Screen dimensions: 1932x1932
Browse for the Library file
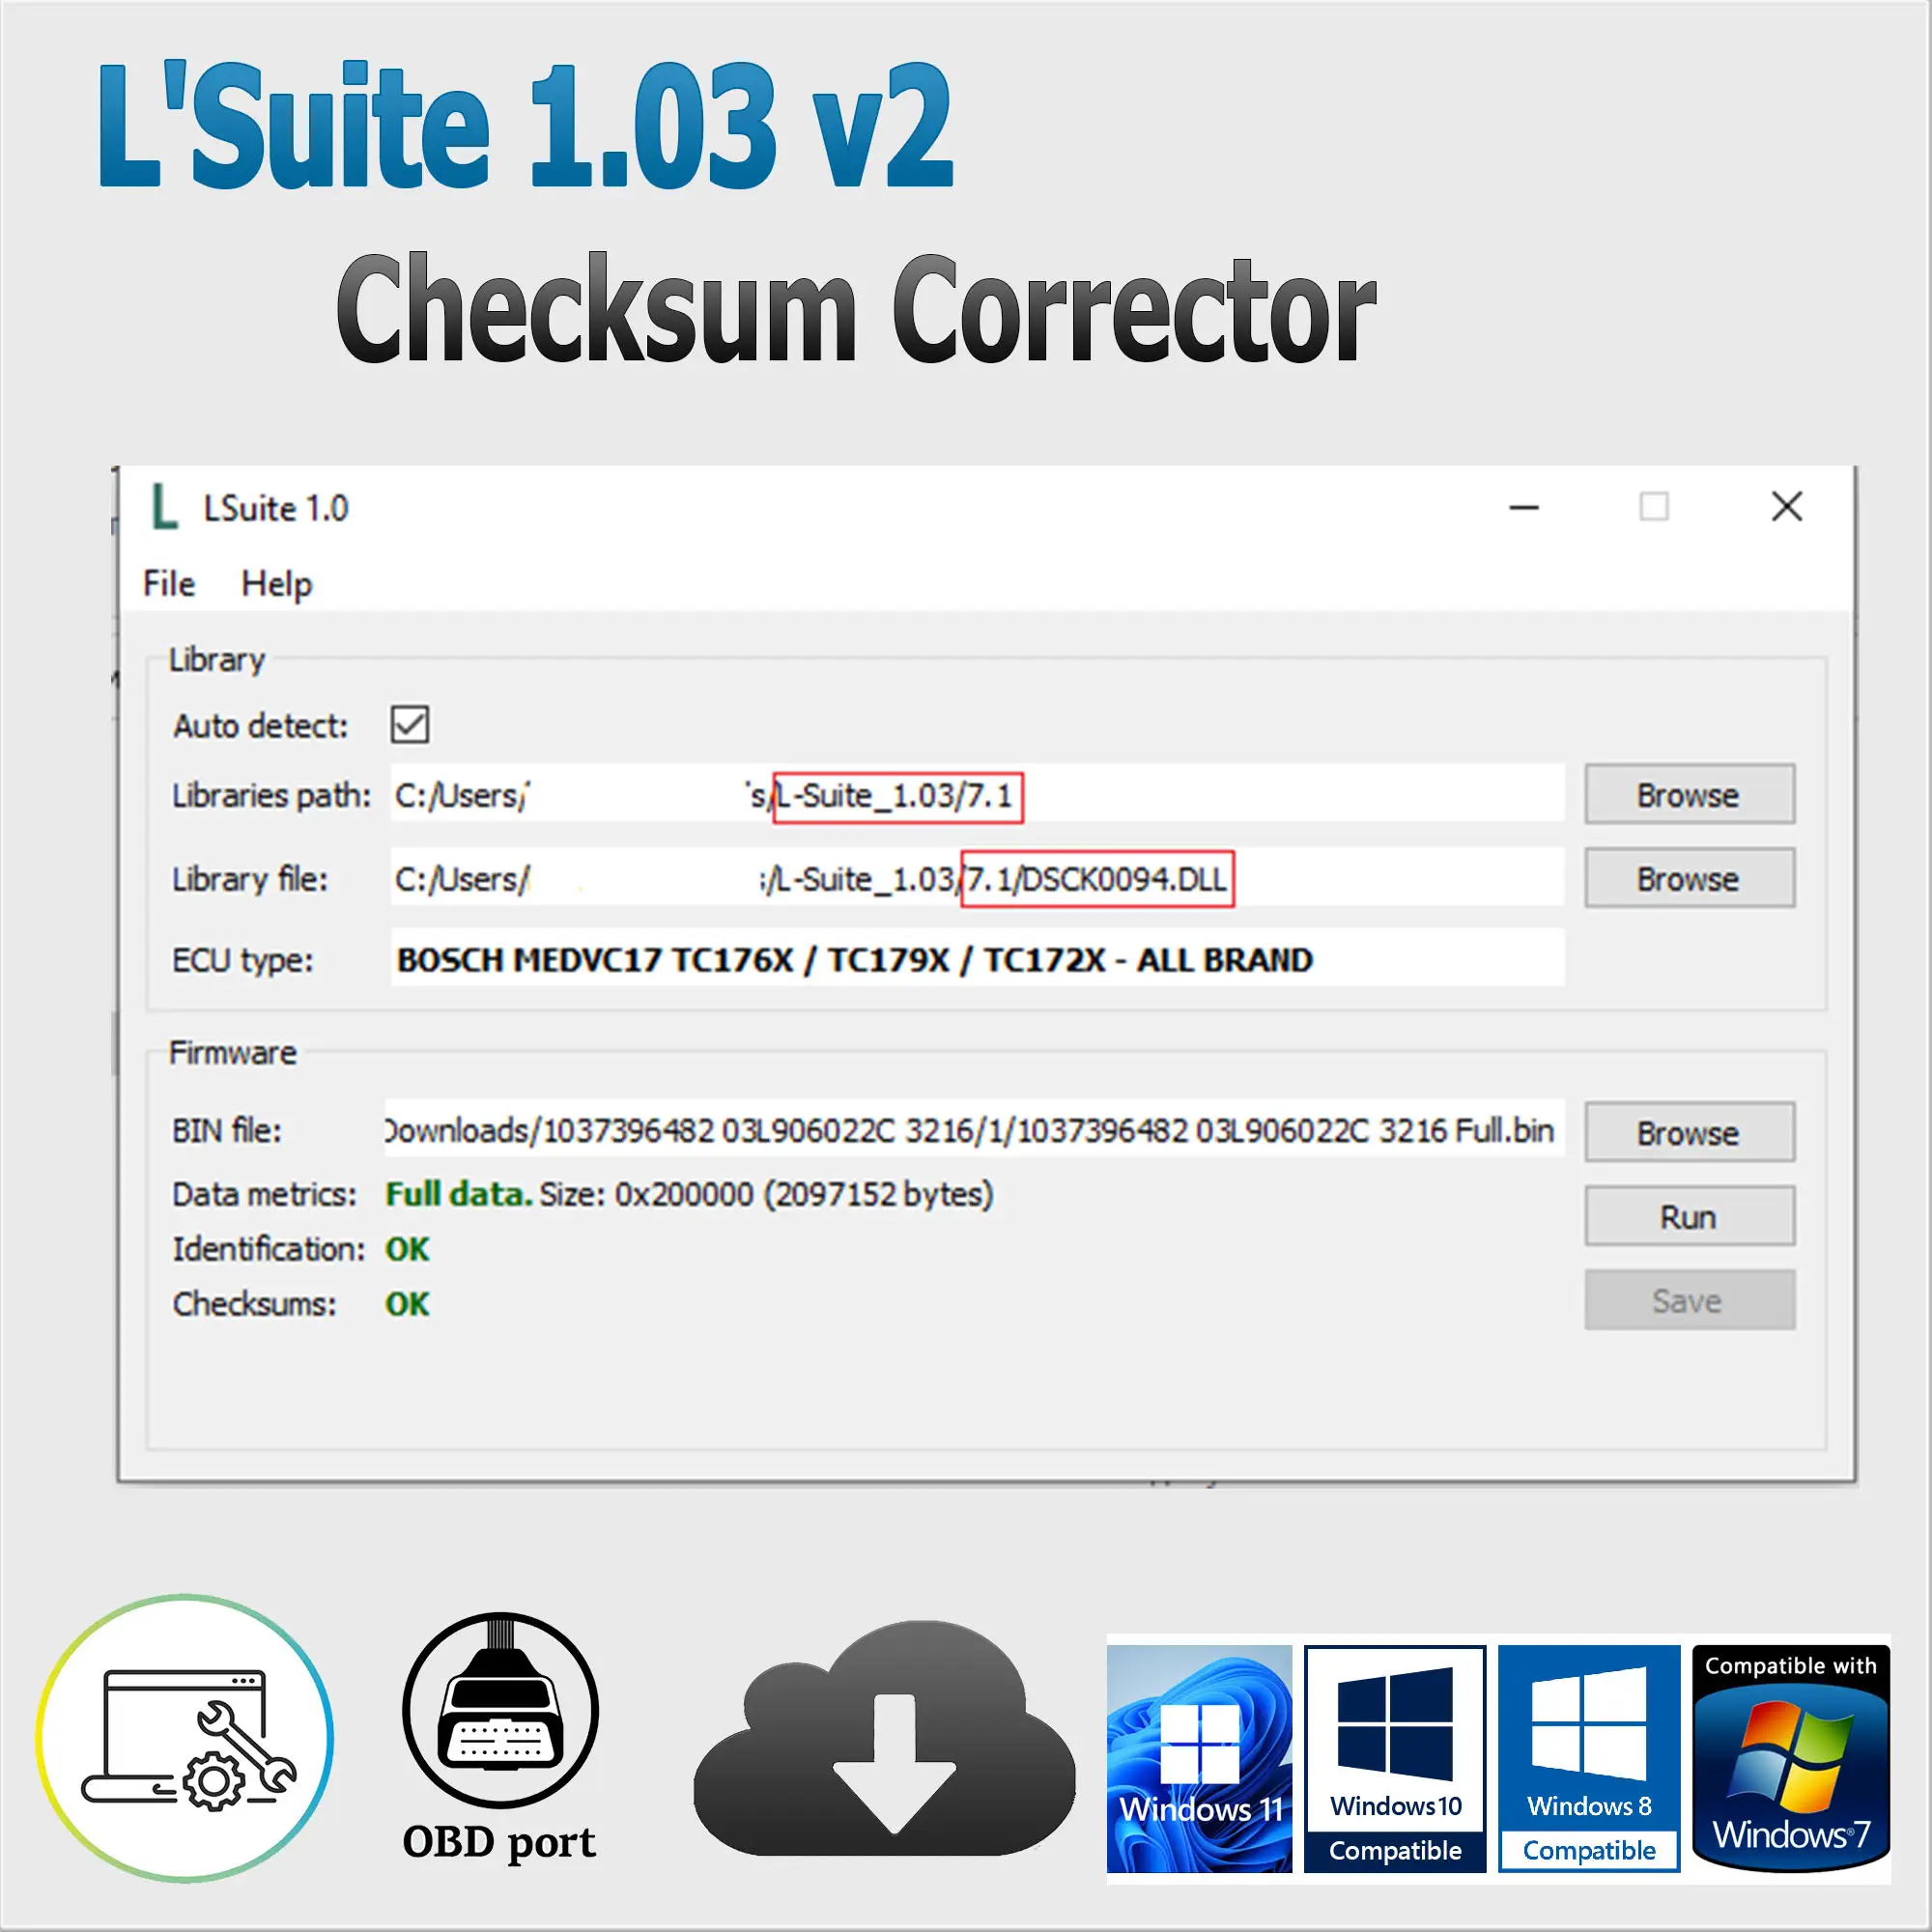(x=1689, y=879)
